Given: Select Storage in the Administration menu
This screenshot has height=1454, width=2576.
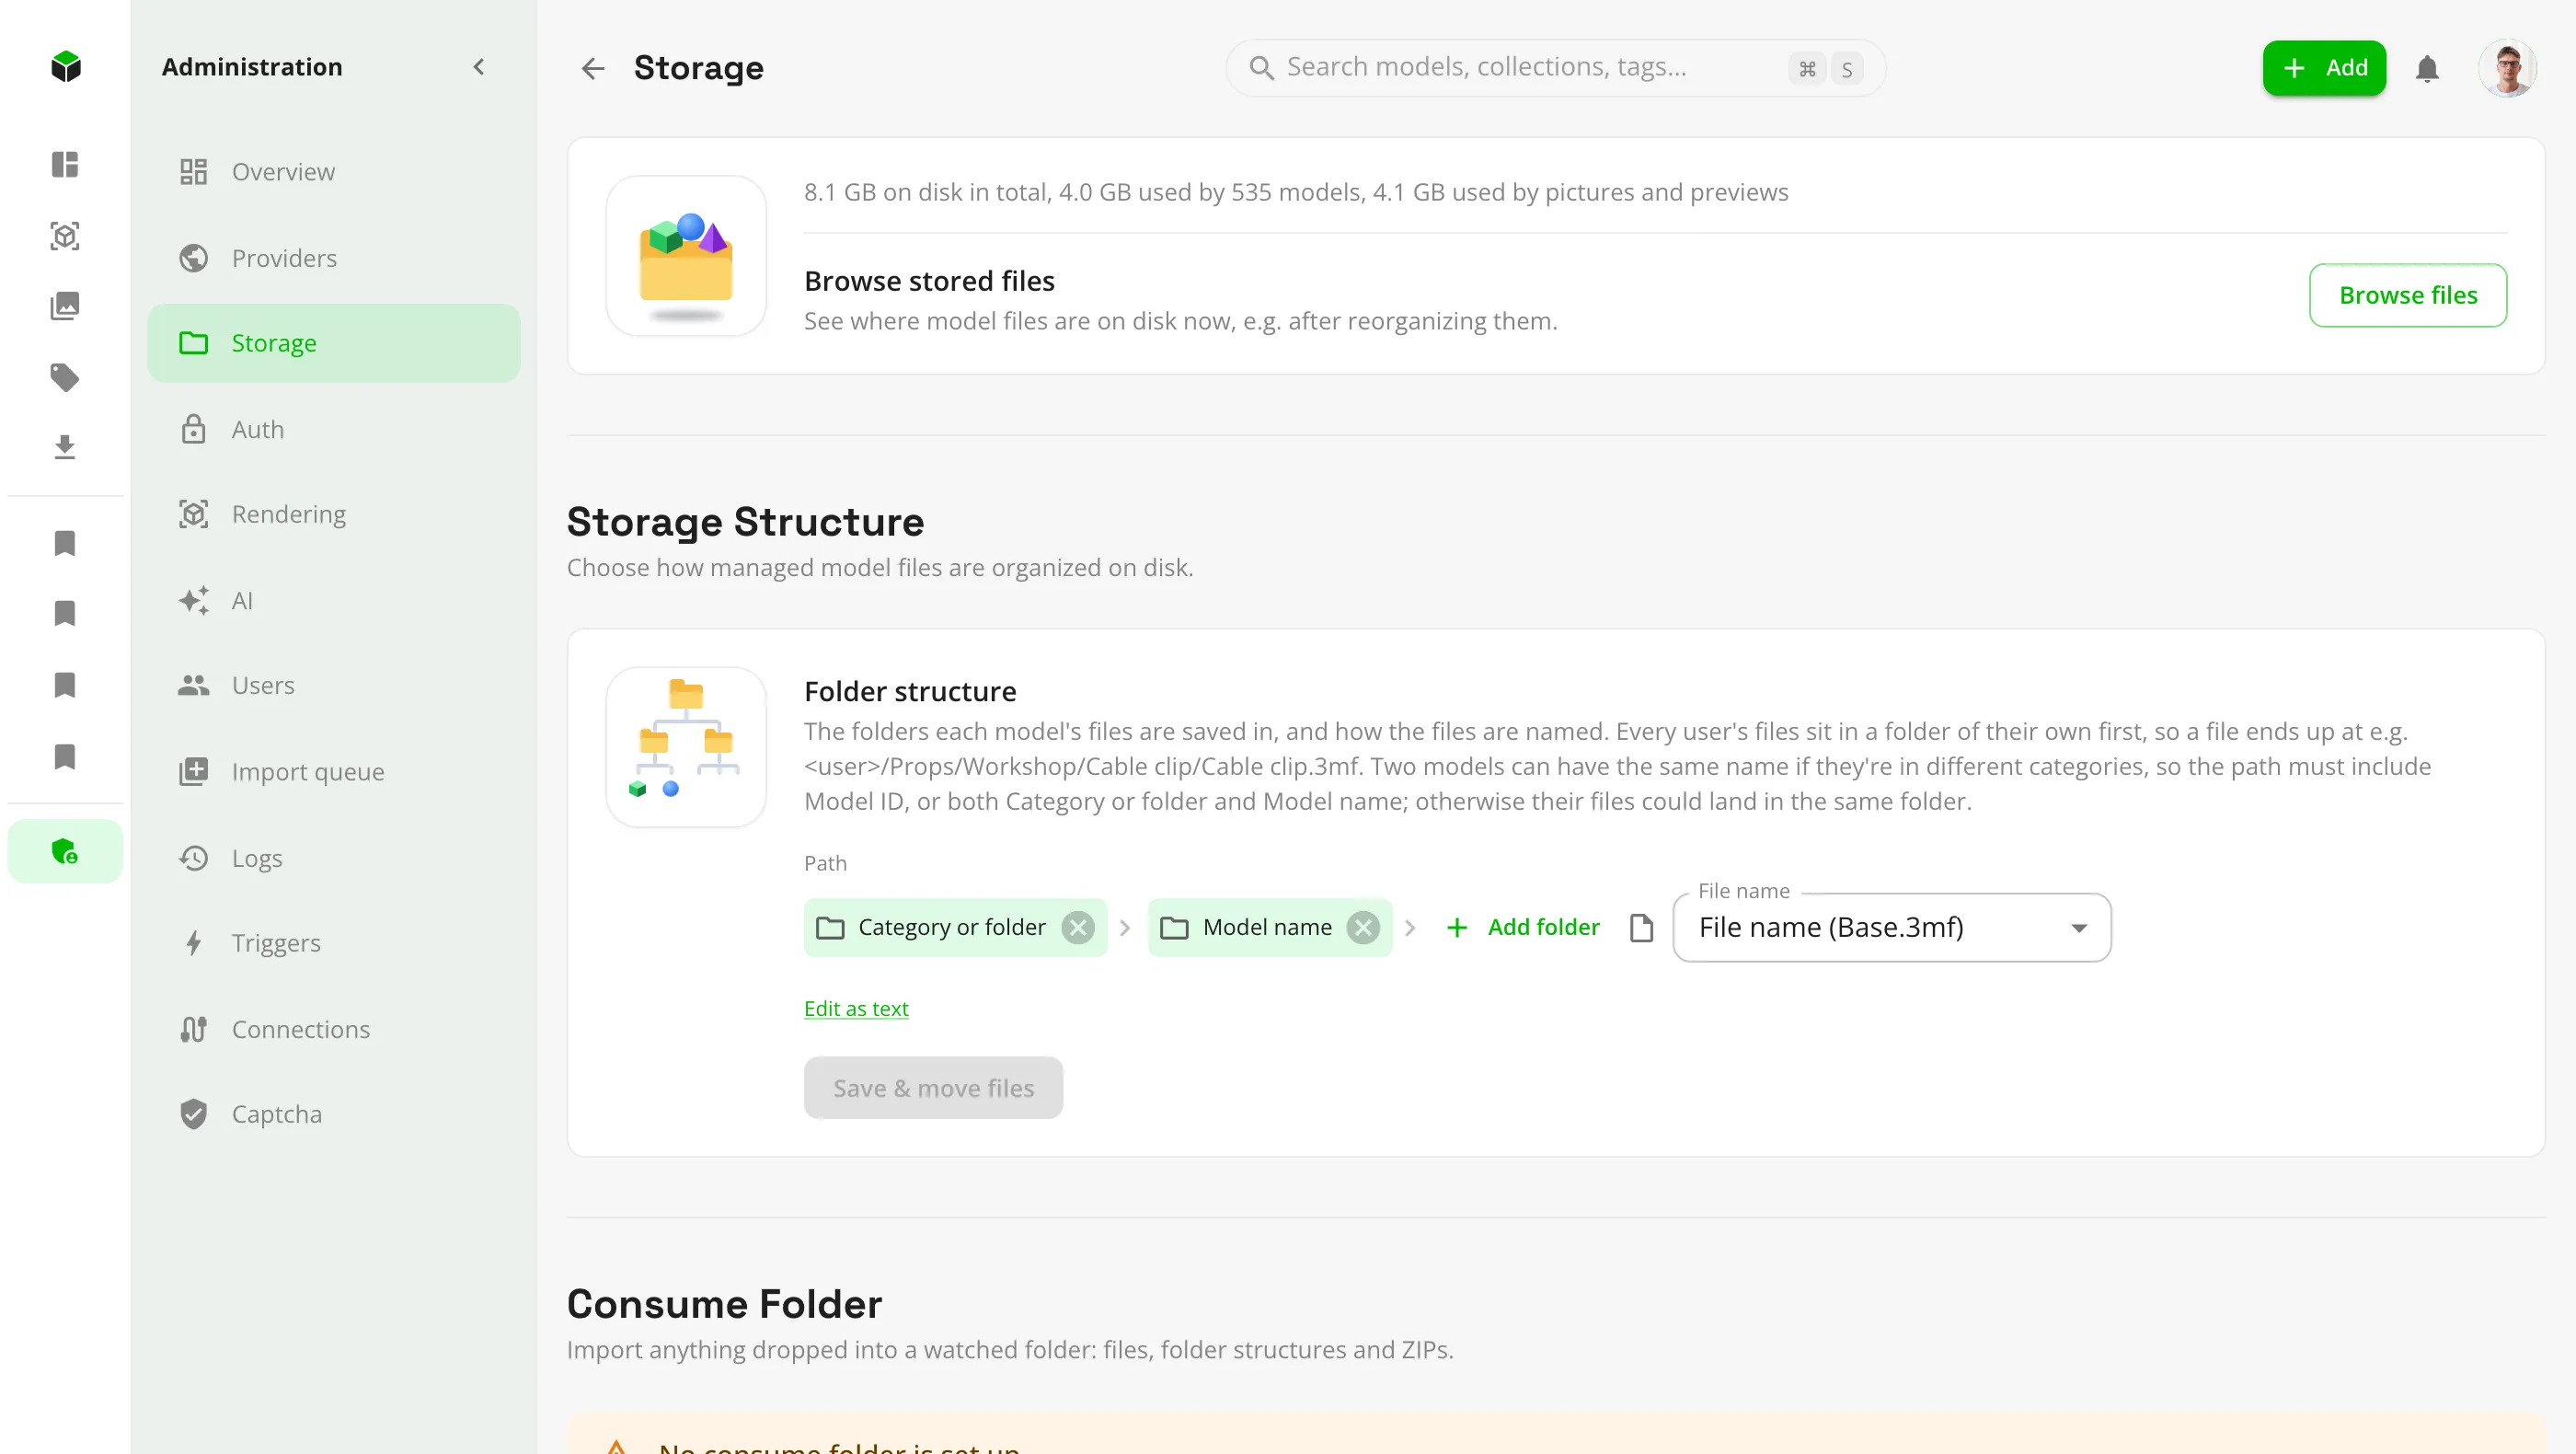Looking at the screenshot, I should point(334,343).
